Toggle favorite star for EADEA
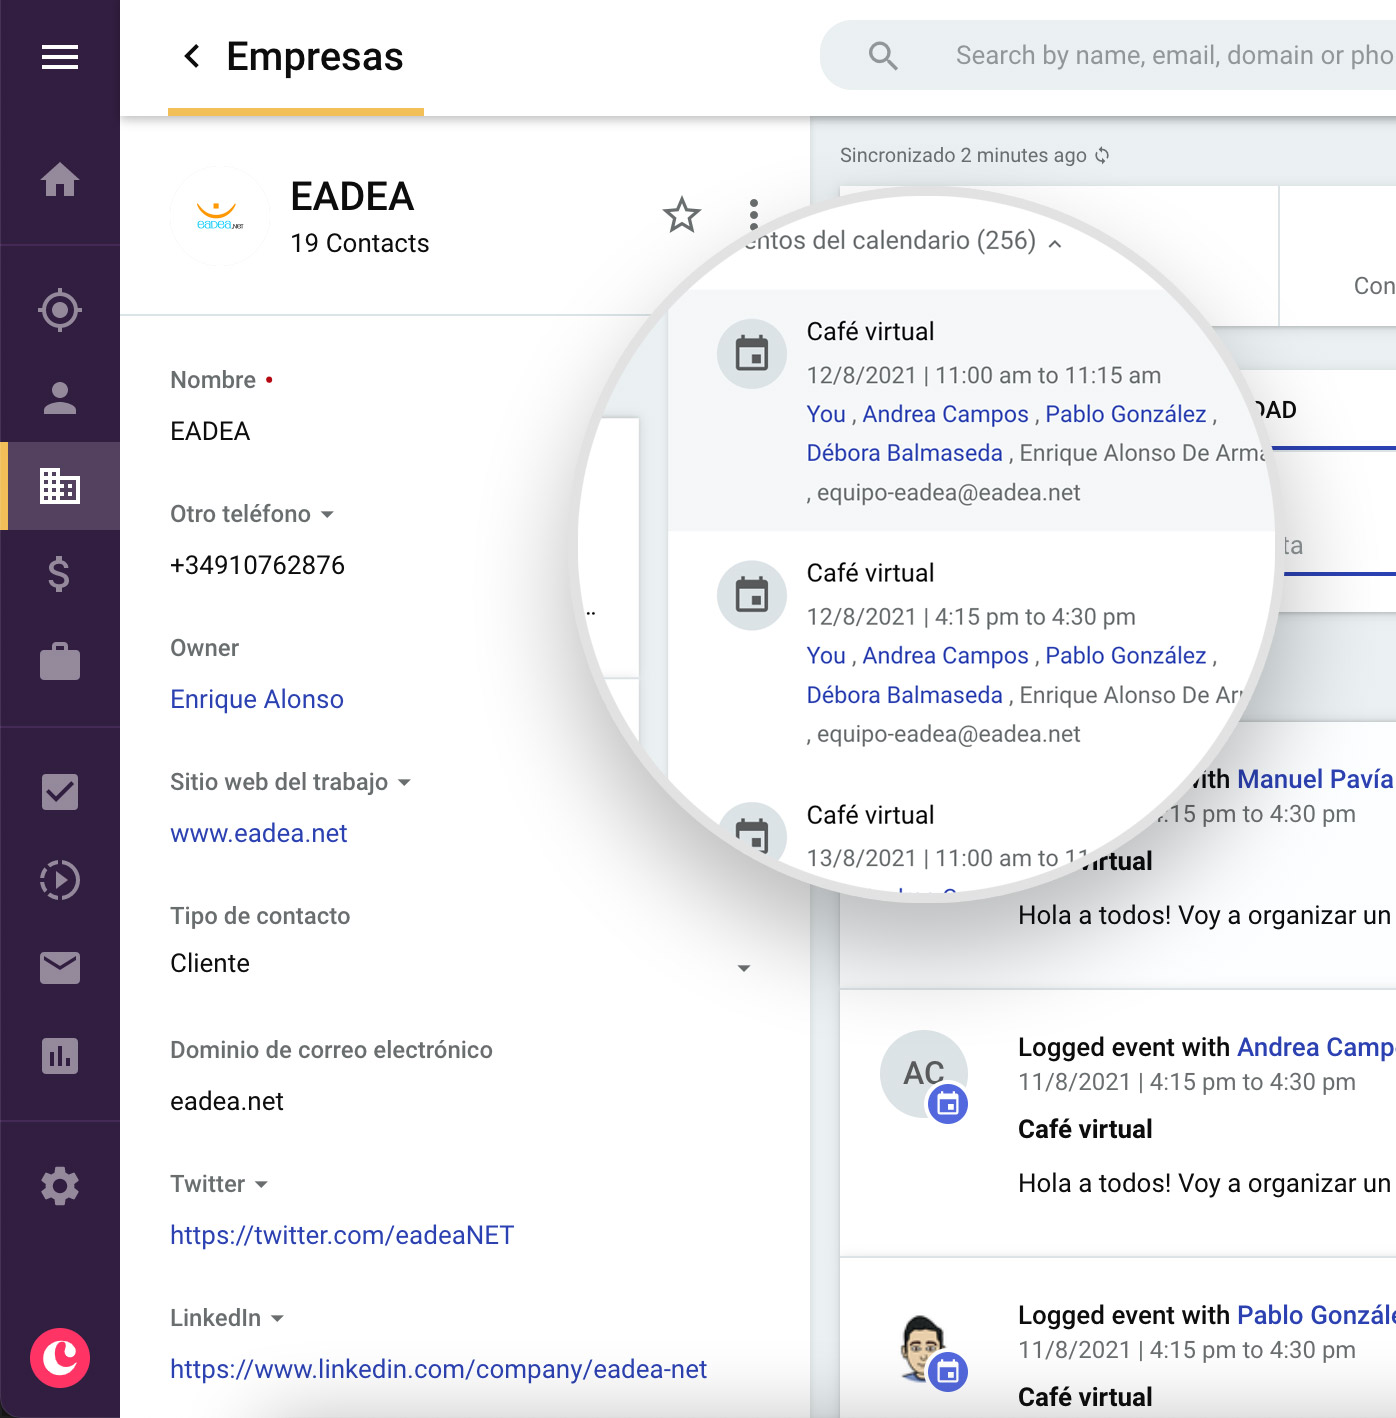 pyautogui.click(x=682, y=215)
